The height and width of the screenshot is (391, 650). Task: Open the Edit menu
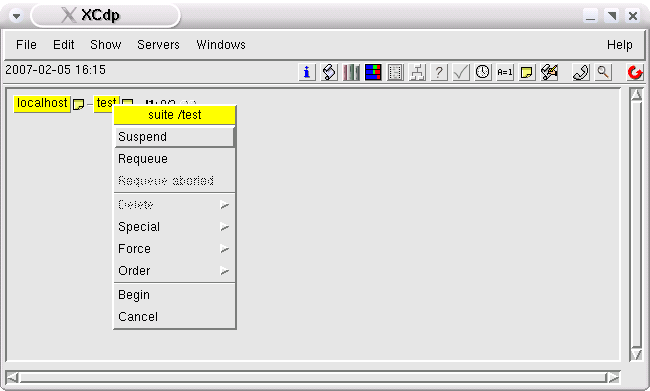pyautogui.click(x=63, y=45)
